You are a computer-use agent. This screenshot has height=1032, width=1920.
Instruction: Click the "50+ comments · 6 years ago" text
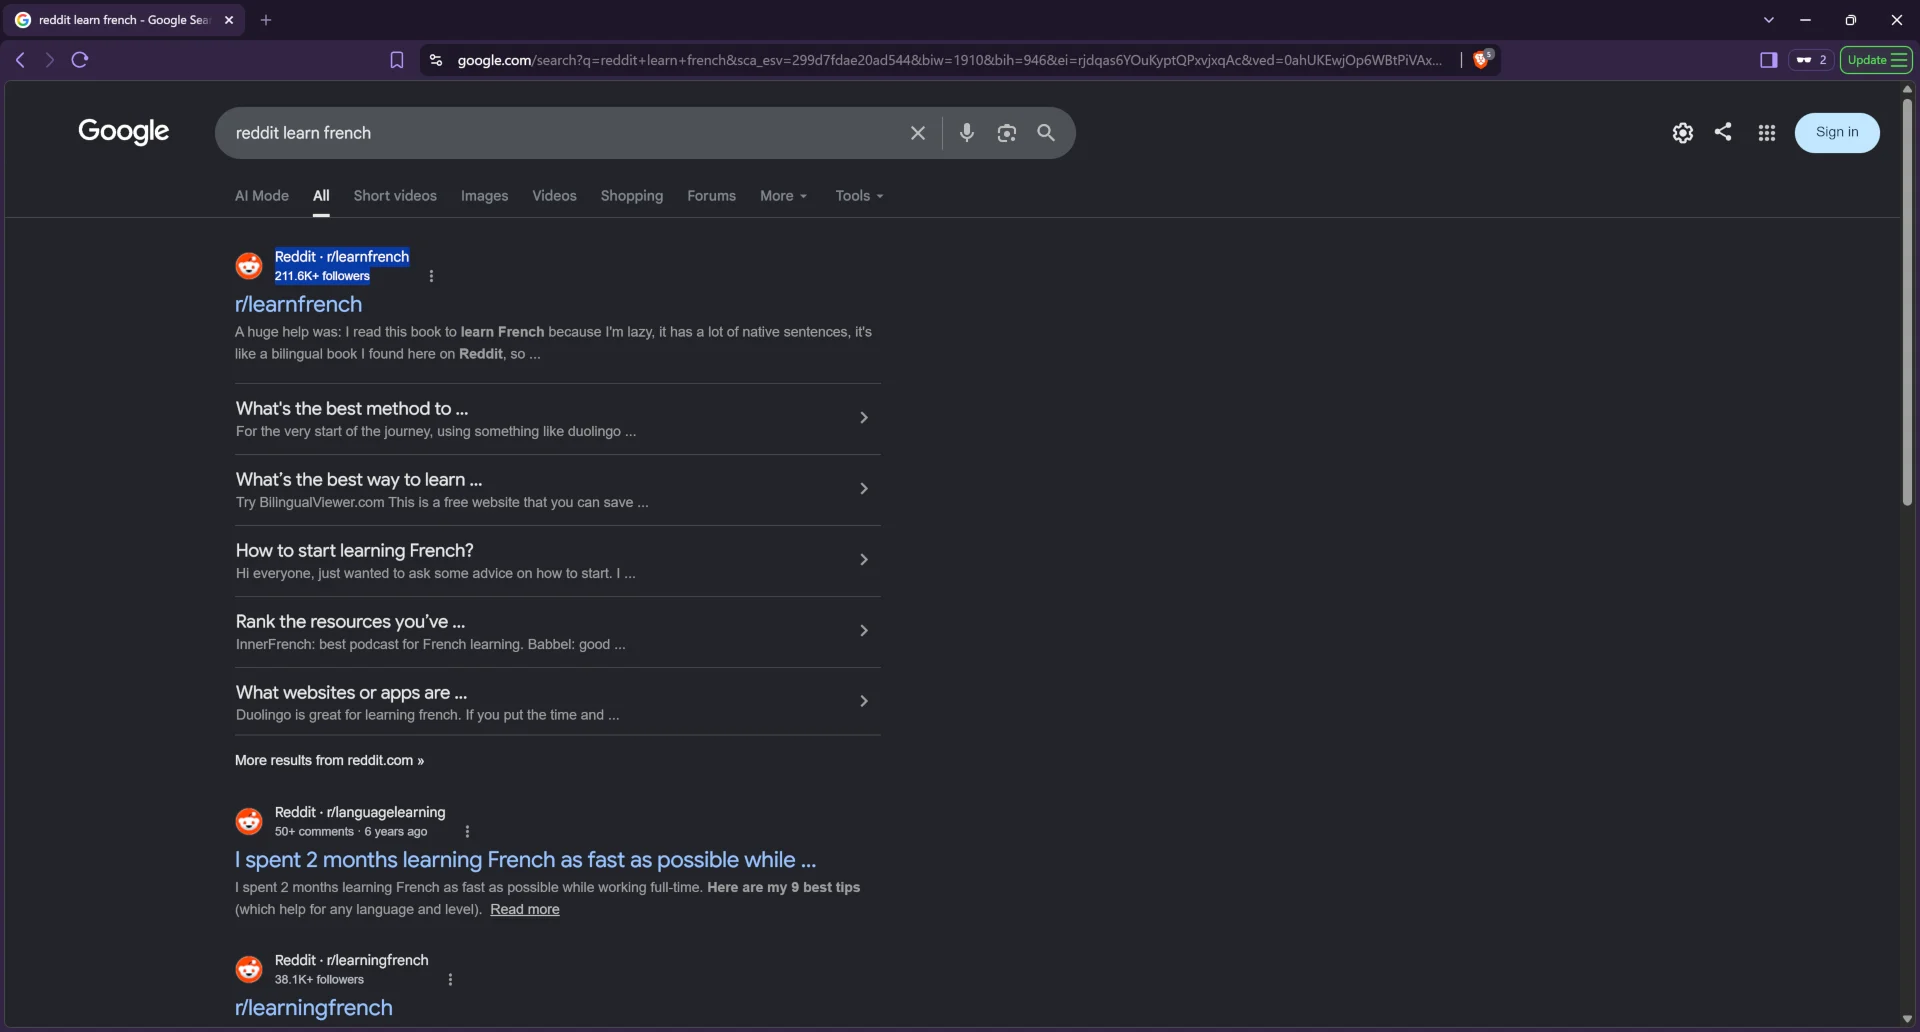[351, 832]
